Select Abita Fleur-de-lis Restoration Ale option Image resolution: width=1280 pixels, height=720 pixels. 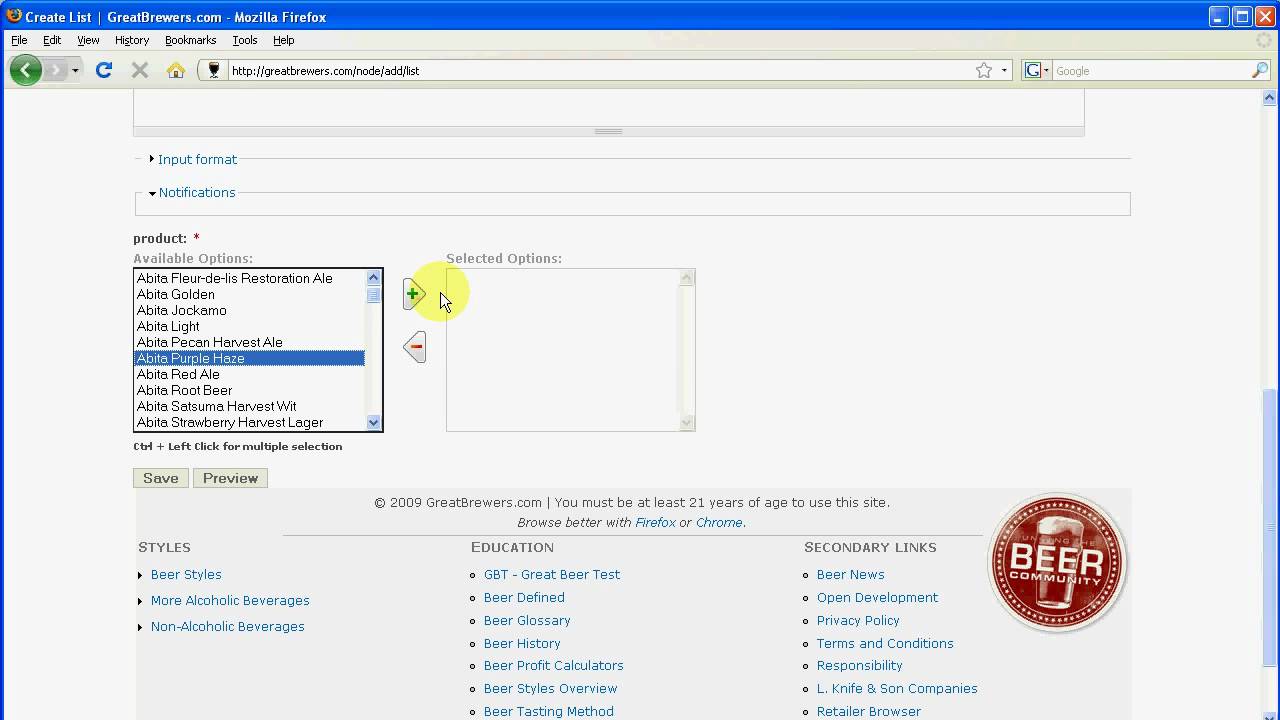click(x=250, y=278)
